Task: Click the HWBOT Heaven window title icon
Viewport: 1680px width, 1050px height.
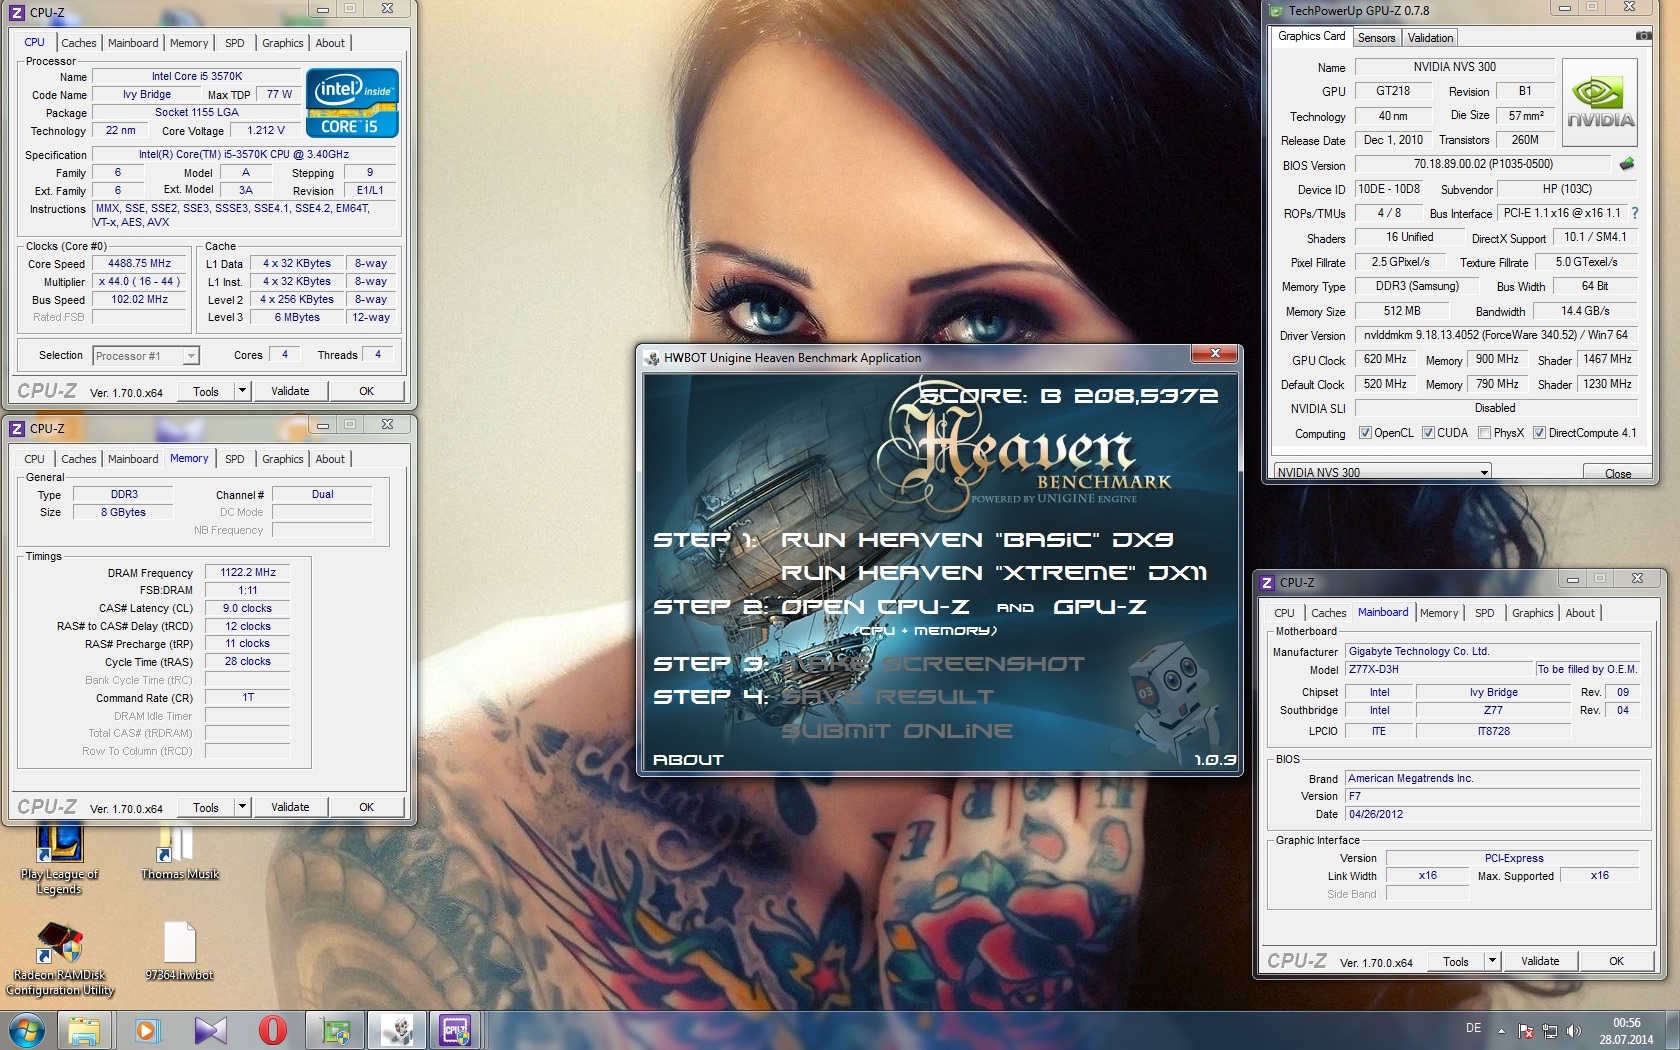Action: 652,358
